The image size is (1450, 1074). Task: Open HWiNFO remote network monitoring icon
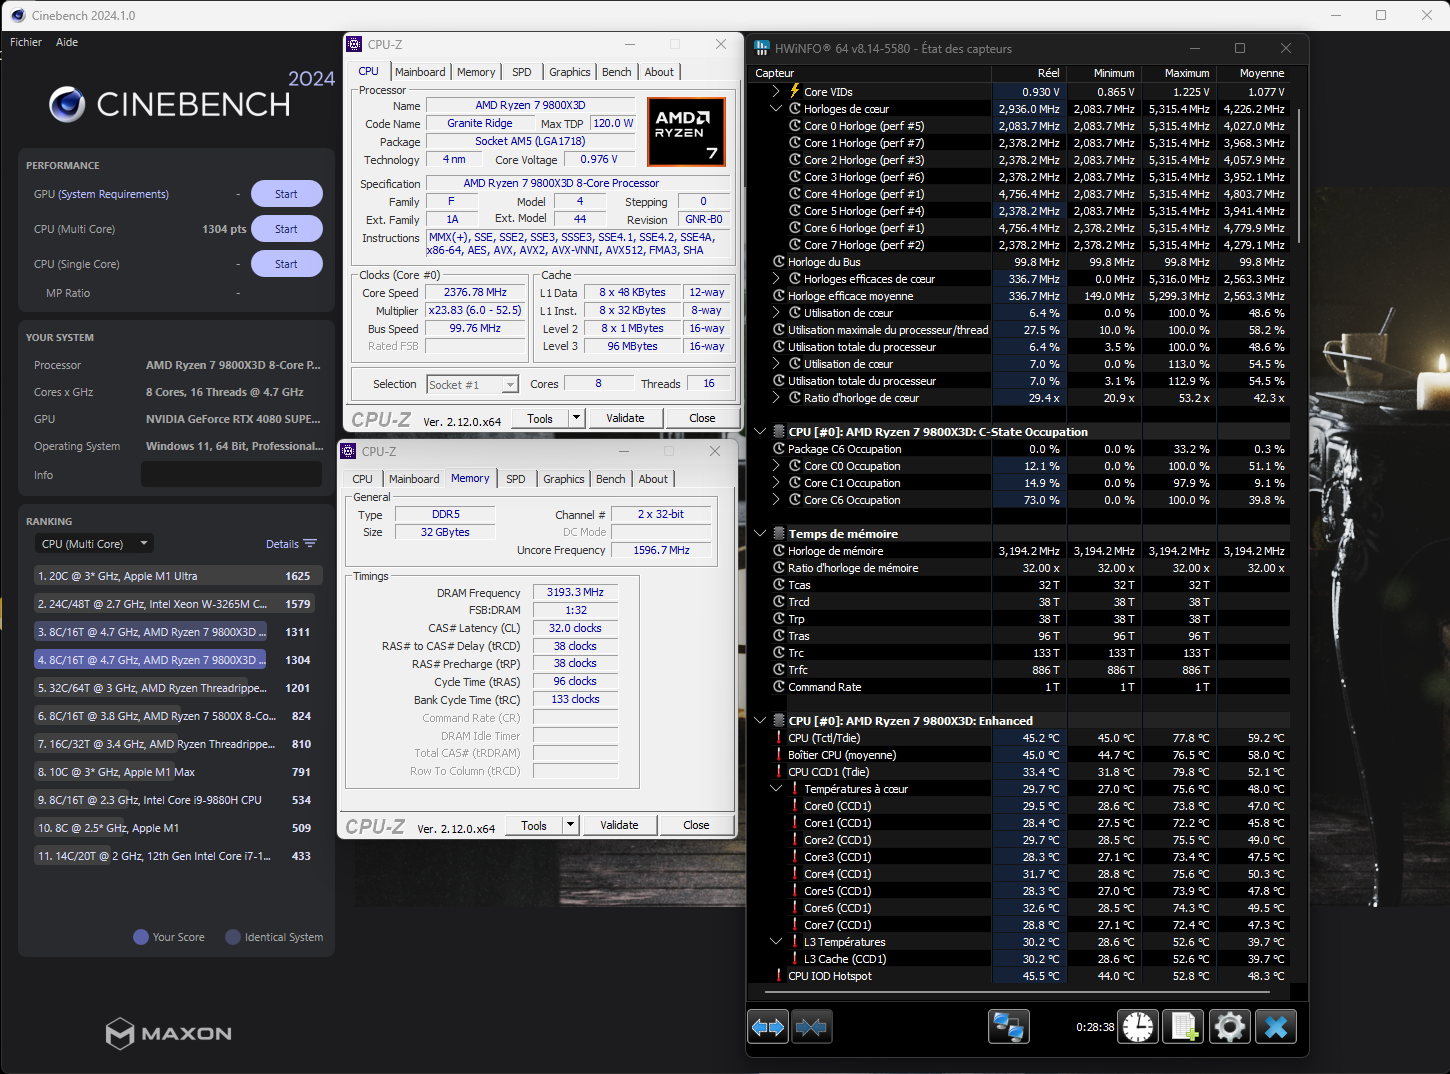point(1008,1027)
